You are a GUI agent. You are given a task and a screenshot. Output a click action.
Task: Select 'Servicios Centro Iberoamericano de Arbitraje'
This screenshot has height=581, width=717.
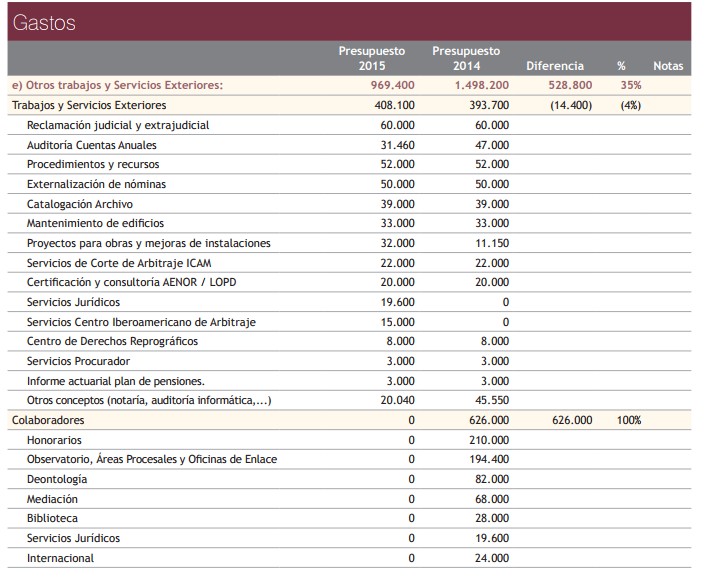coord(141,322)
